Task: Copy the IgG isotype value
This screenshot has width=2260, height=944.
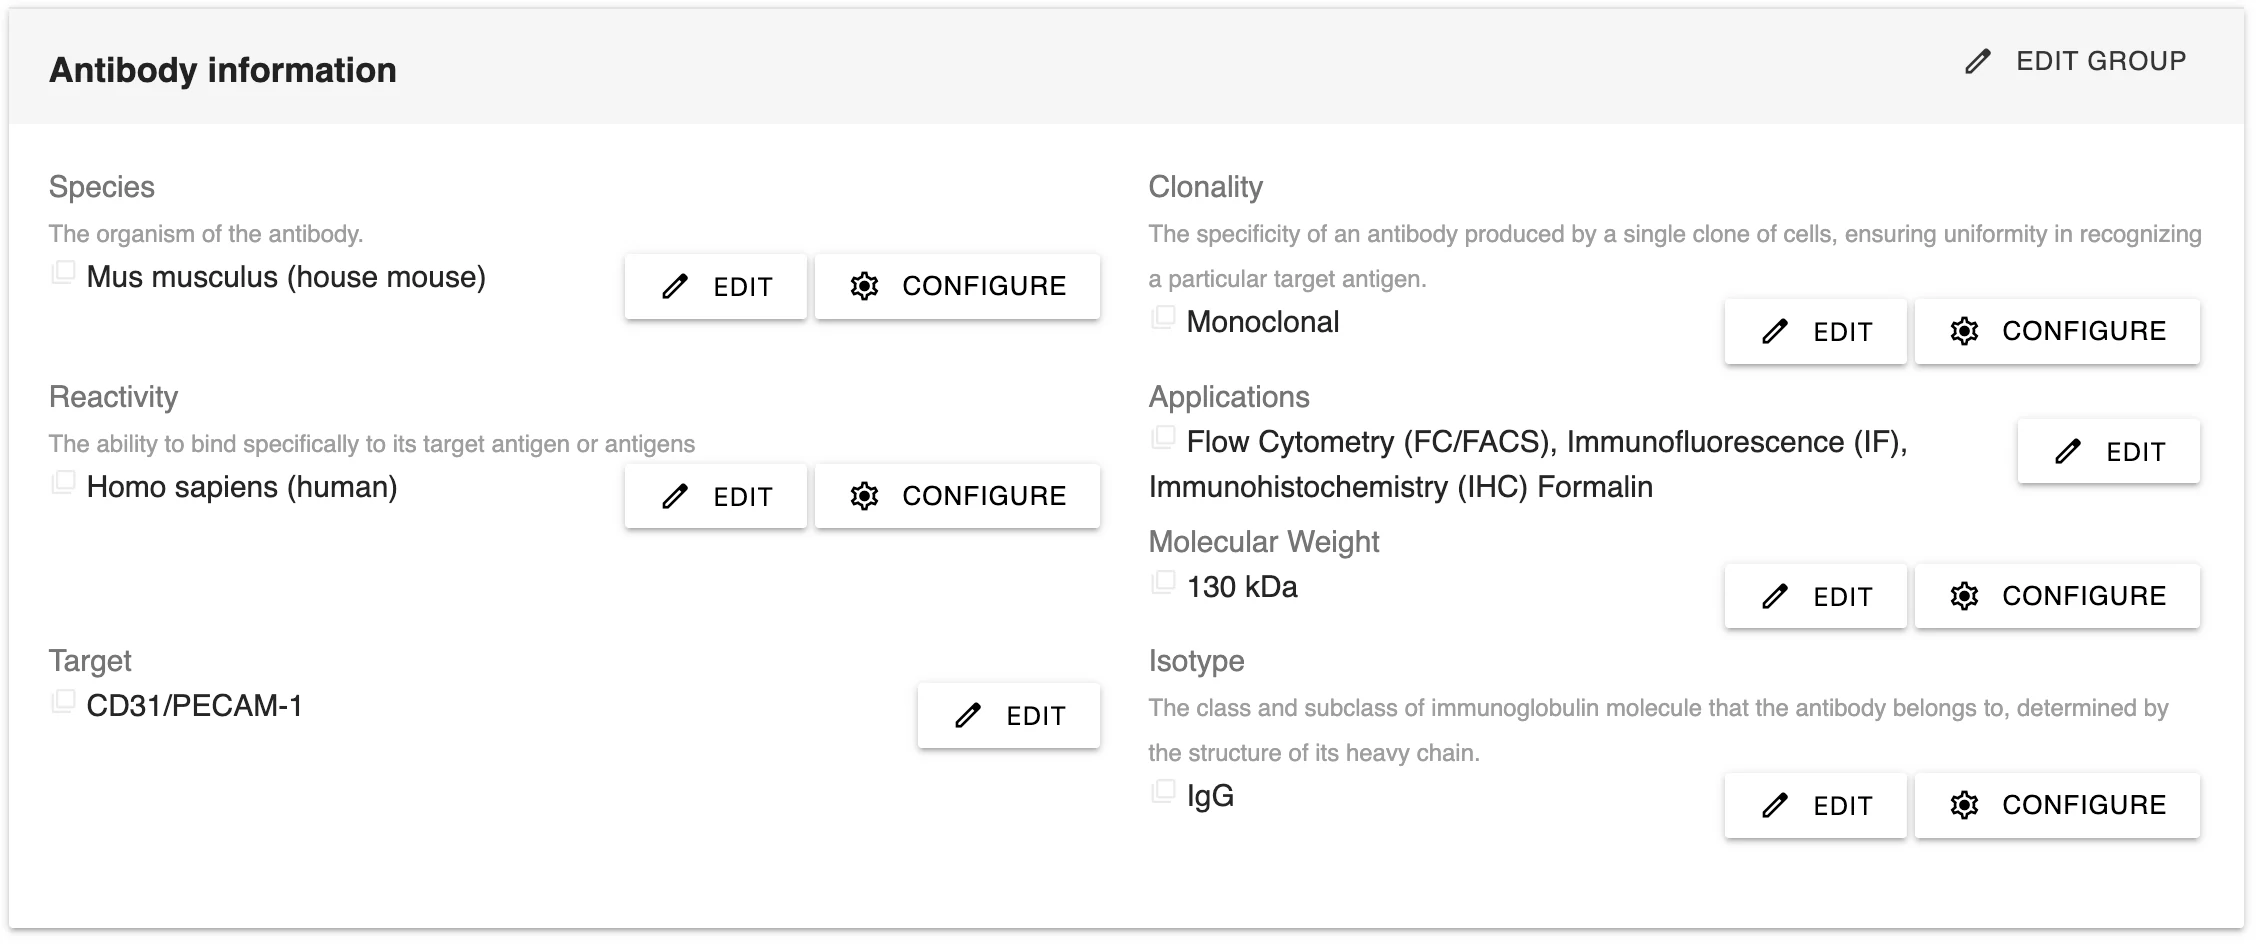Action: 1163,792
